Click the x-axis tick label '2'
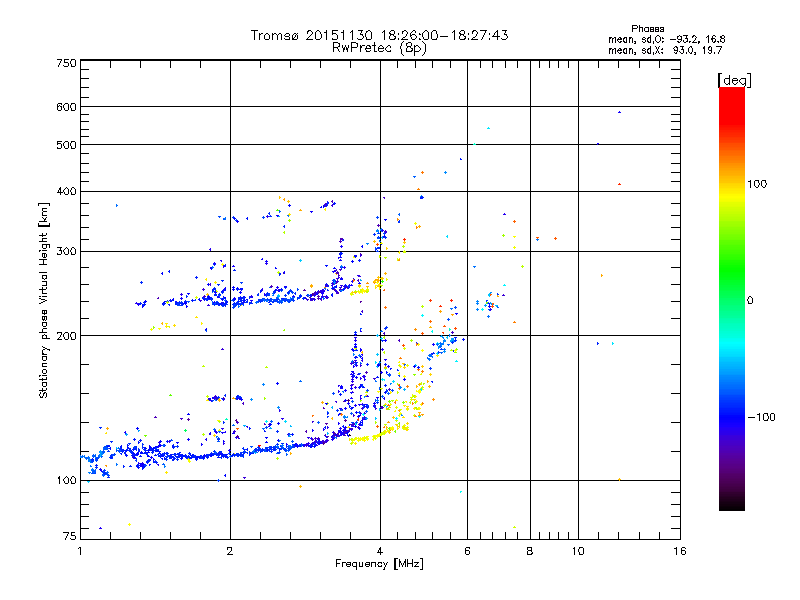800x600 pixels. (x=230, y=551)
